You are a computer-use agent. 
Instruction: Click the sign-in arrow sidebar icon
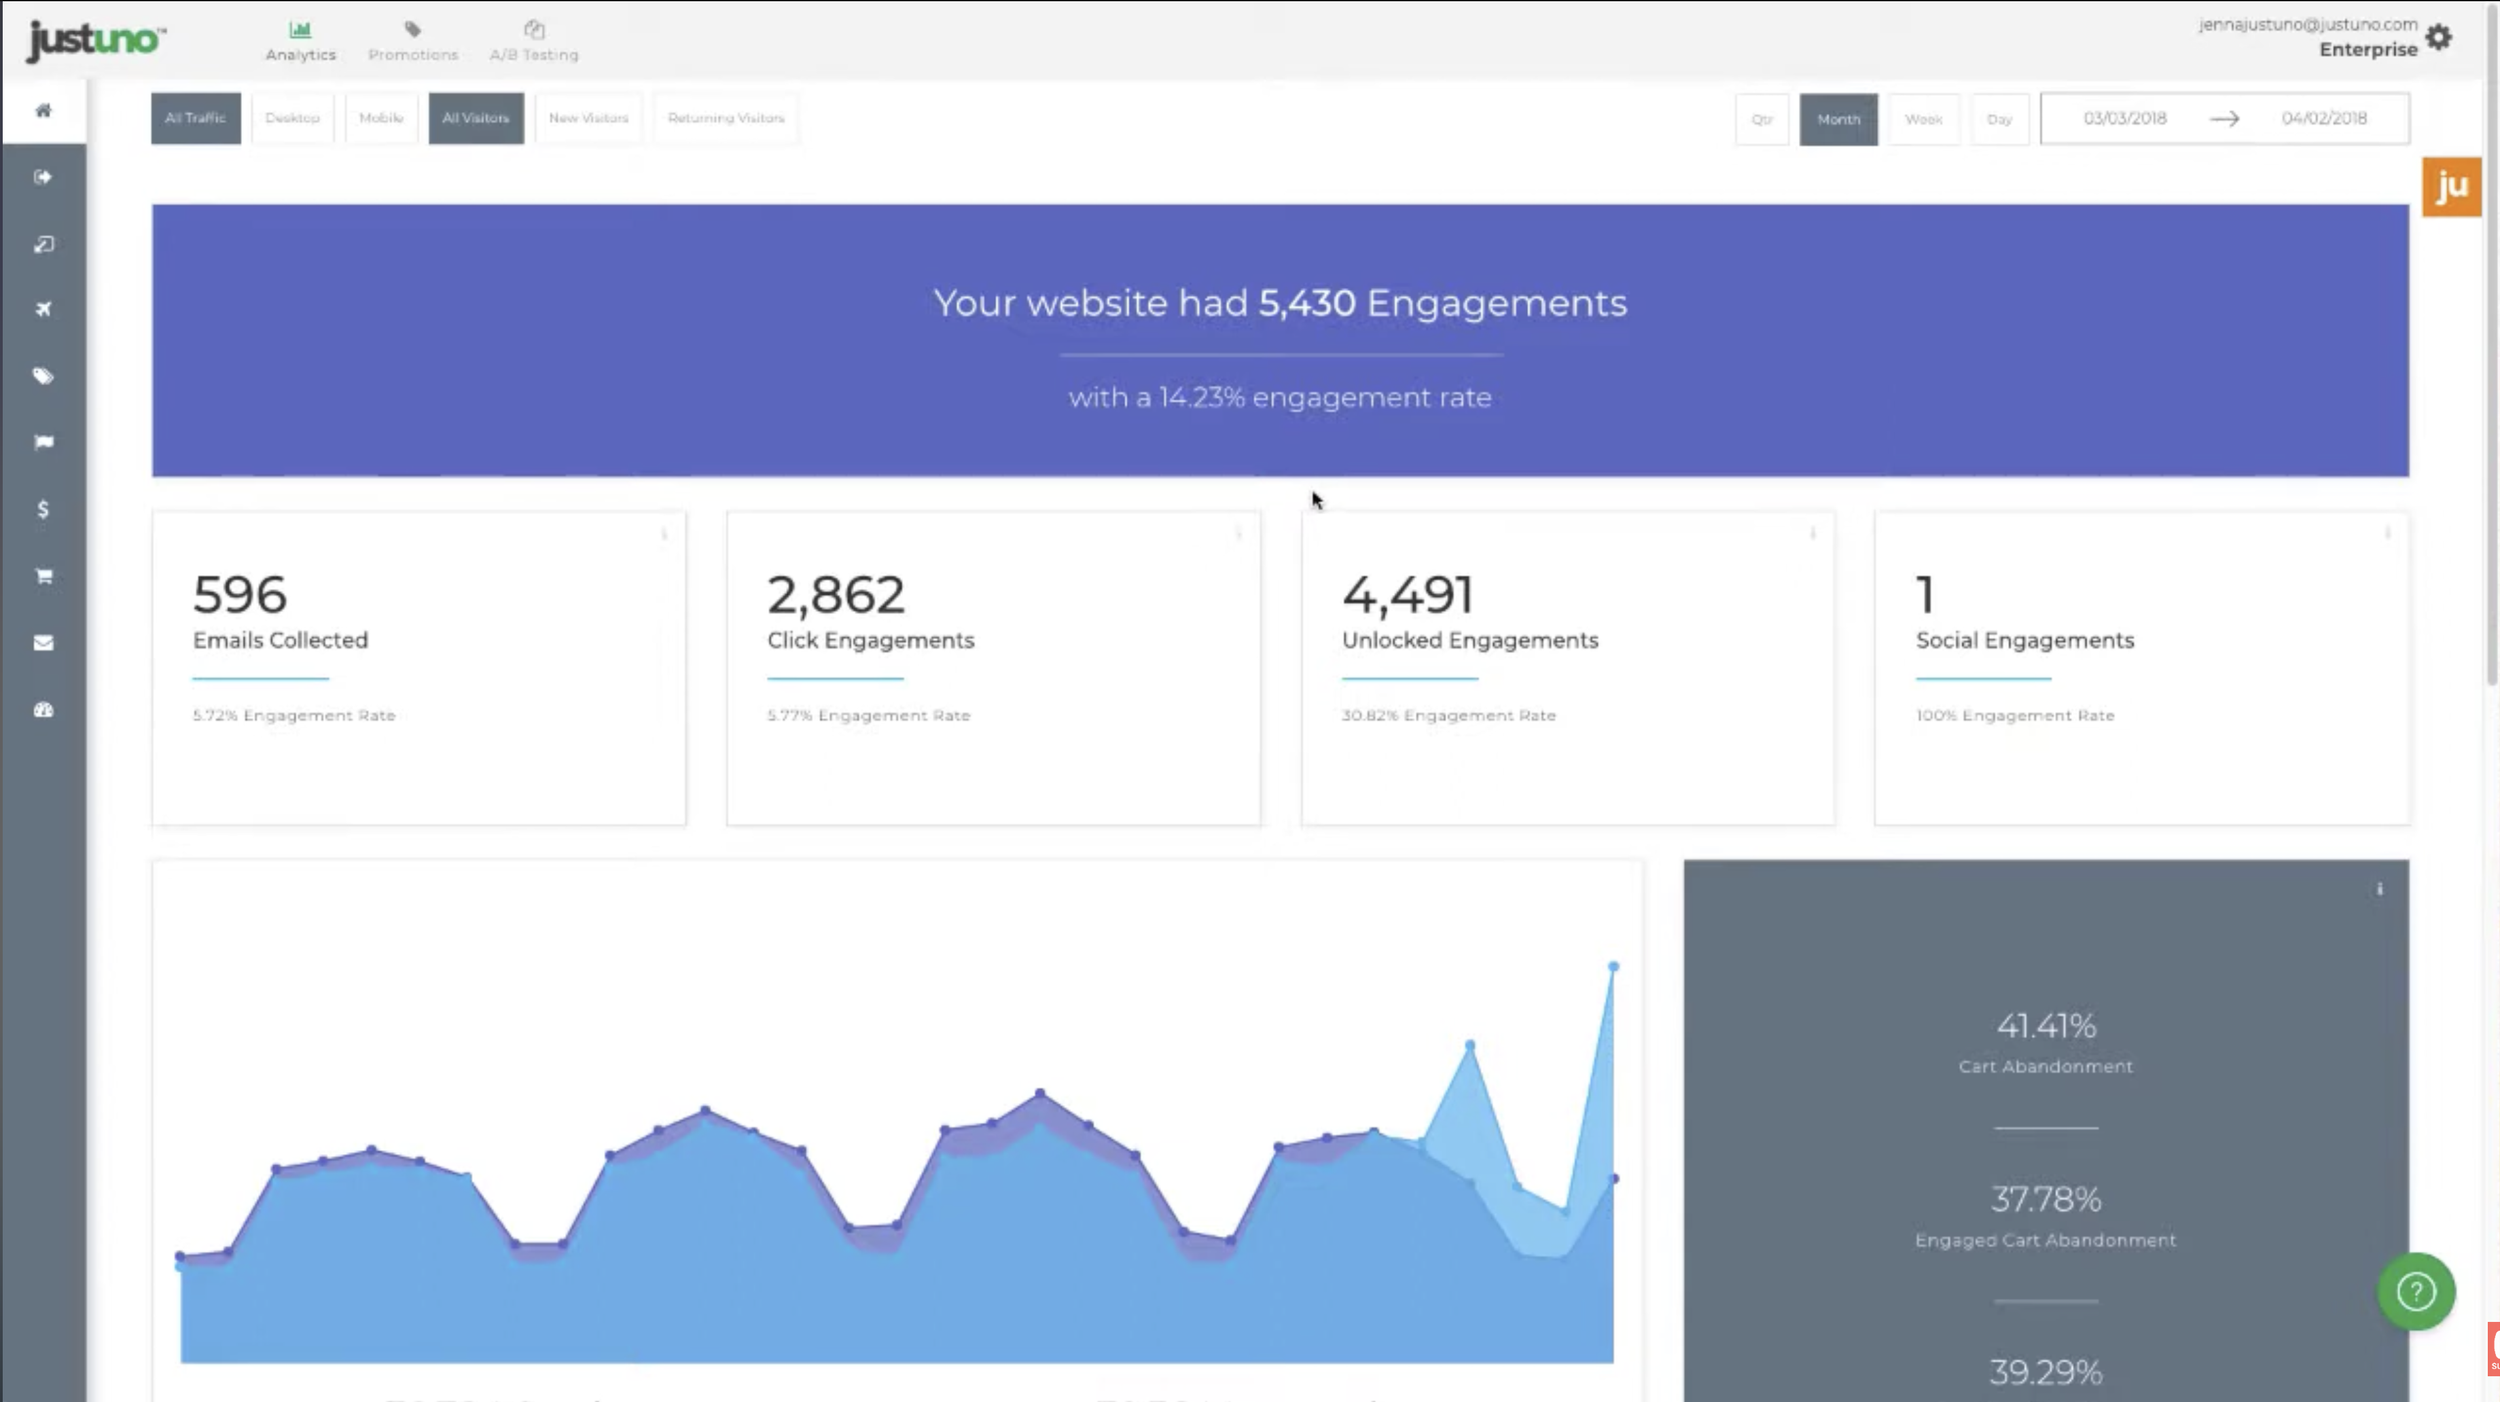pos(43,177)
